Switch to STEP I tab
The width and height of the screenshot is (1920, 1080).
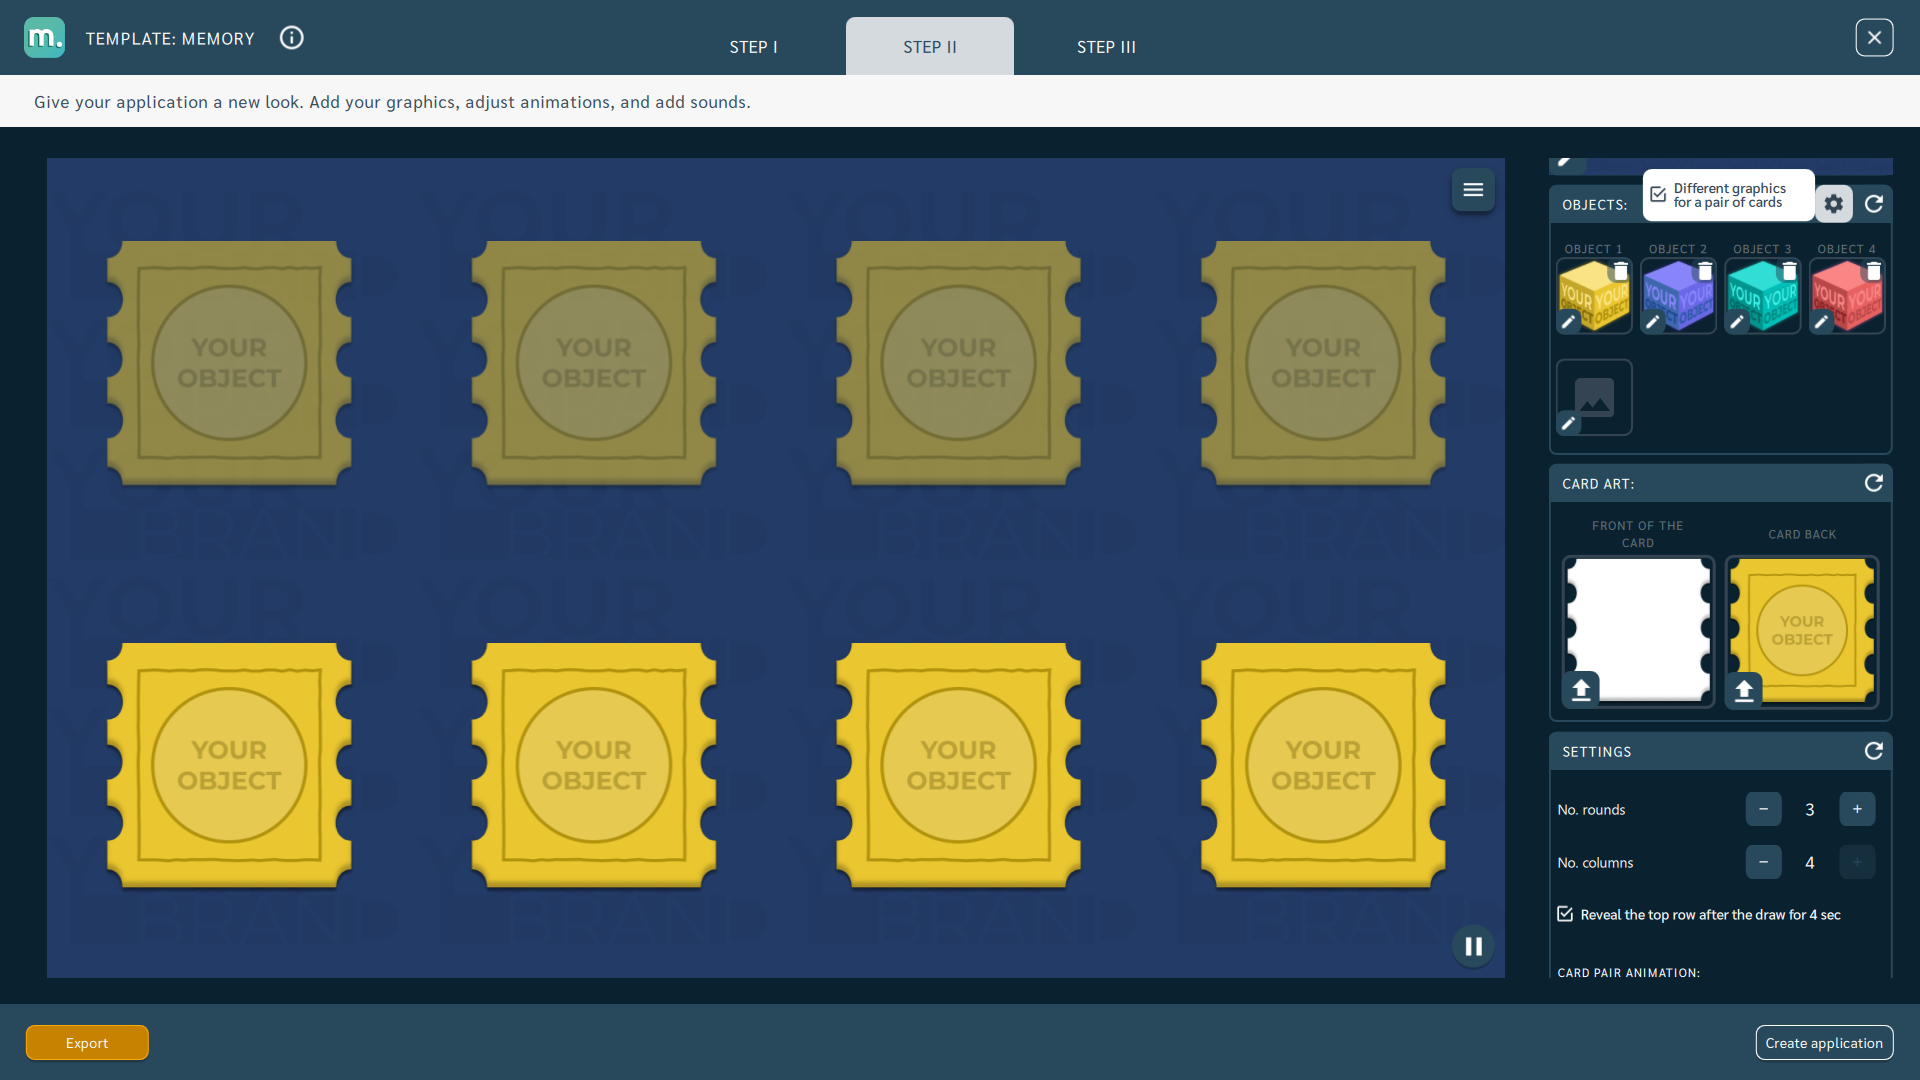[753, 47]
